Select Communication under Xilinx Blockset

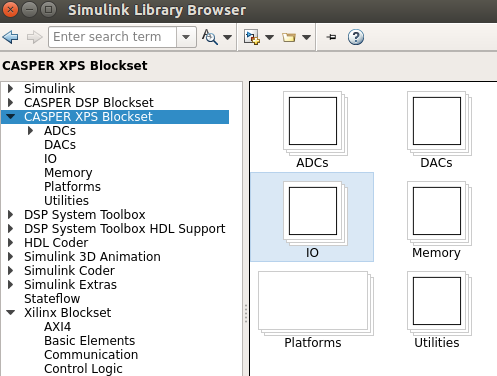click(x=91, y=355)
